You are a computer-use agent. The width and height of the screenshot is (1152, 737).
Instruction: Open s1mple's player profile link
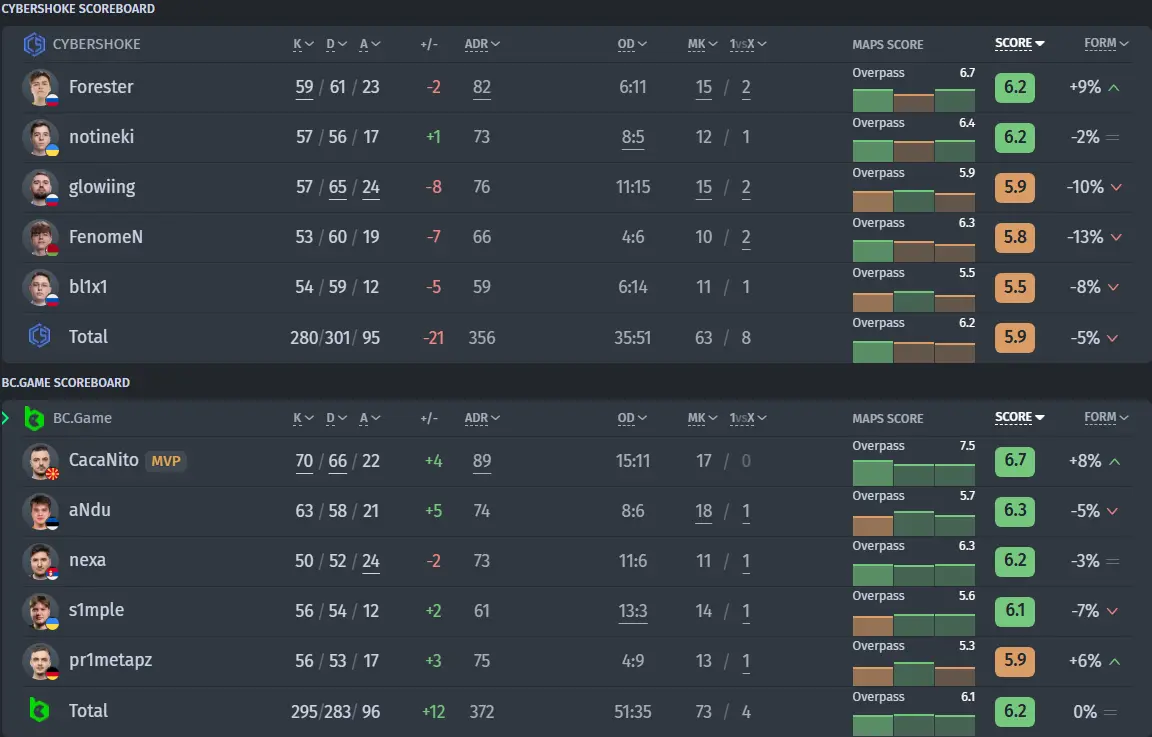tap(96, 611)
